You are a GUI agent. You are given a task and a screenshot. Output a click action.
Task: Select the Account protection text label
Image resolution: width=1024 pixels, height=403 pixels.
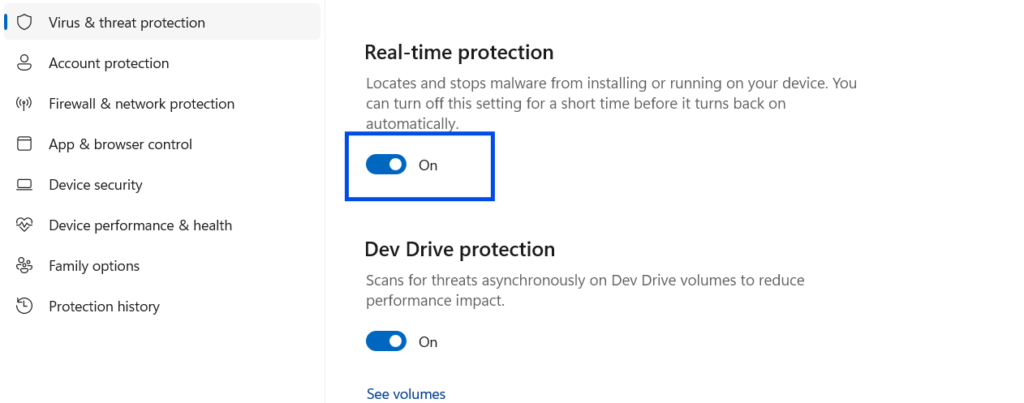108,63
